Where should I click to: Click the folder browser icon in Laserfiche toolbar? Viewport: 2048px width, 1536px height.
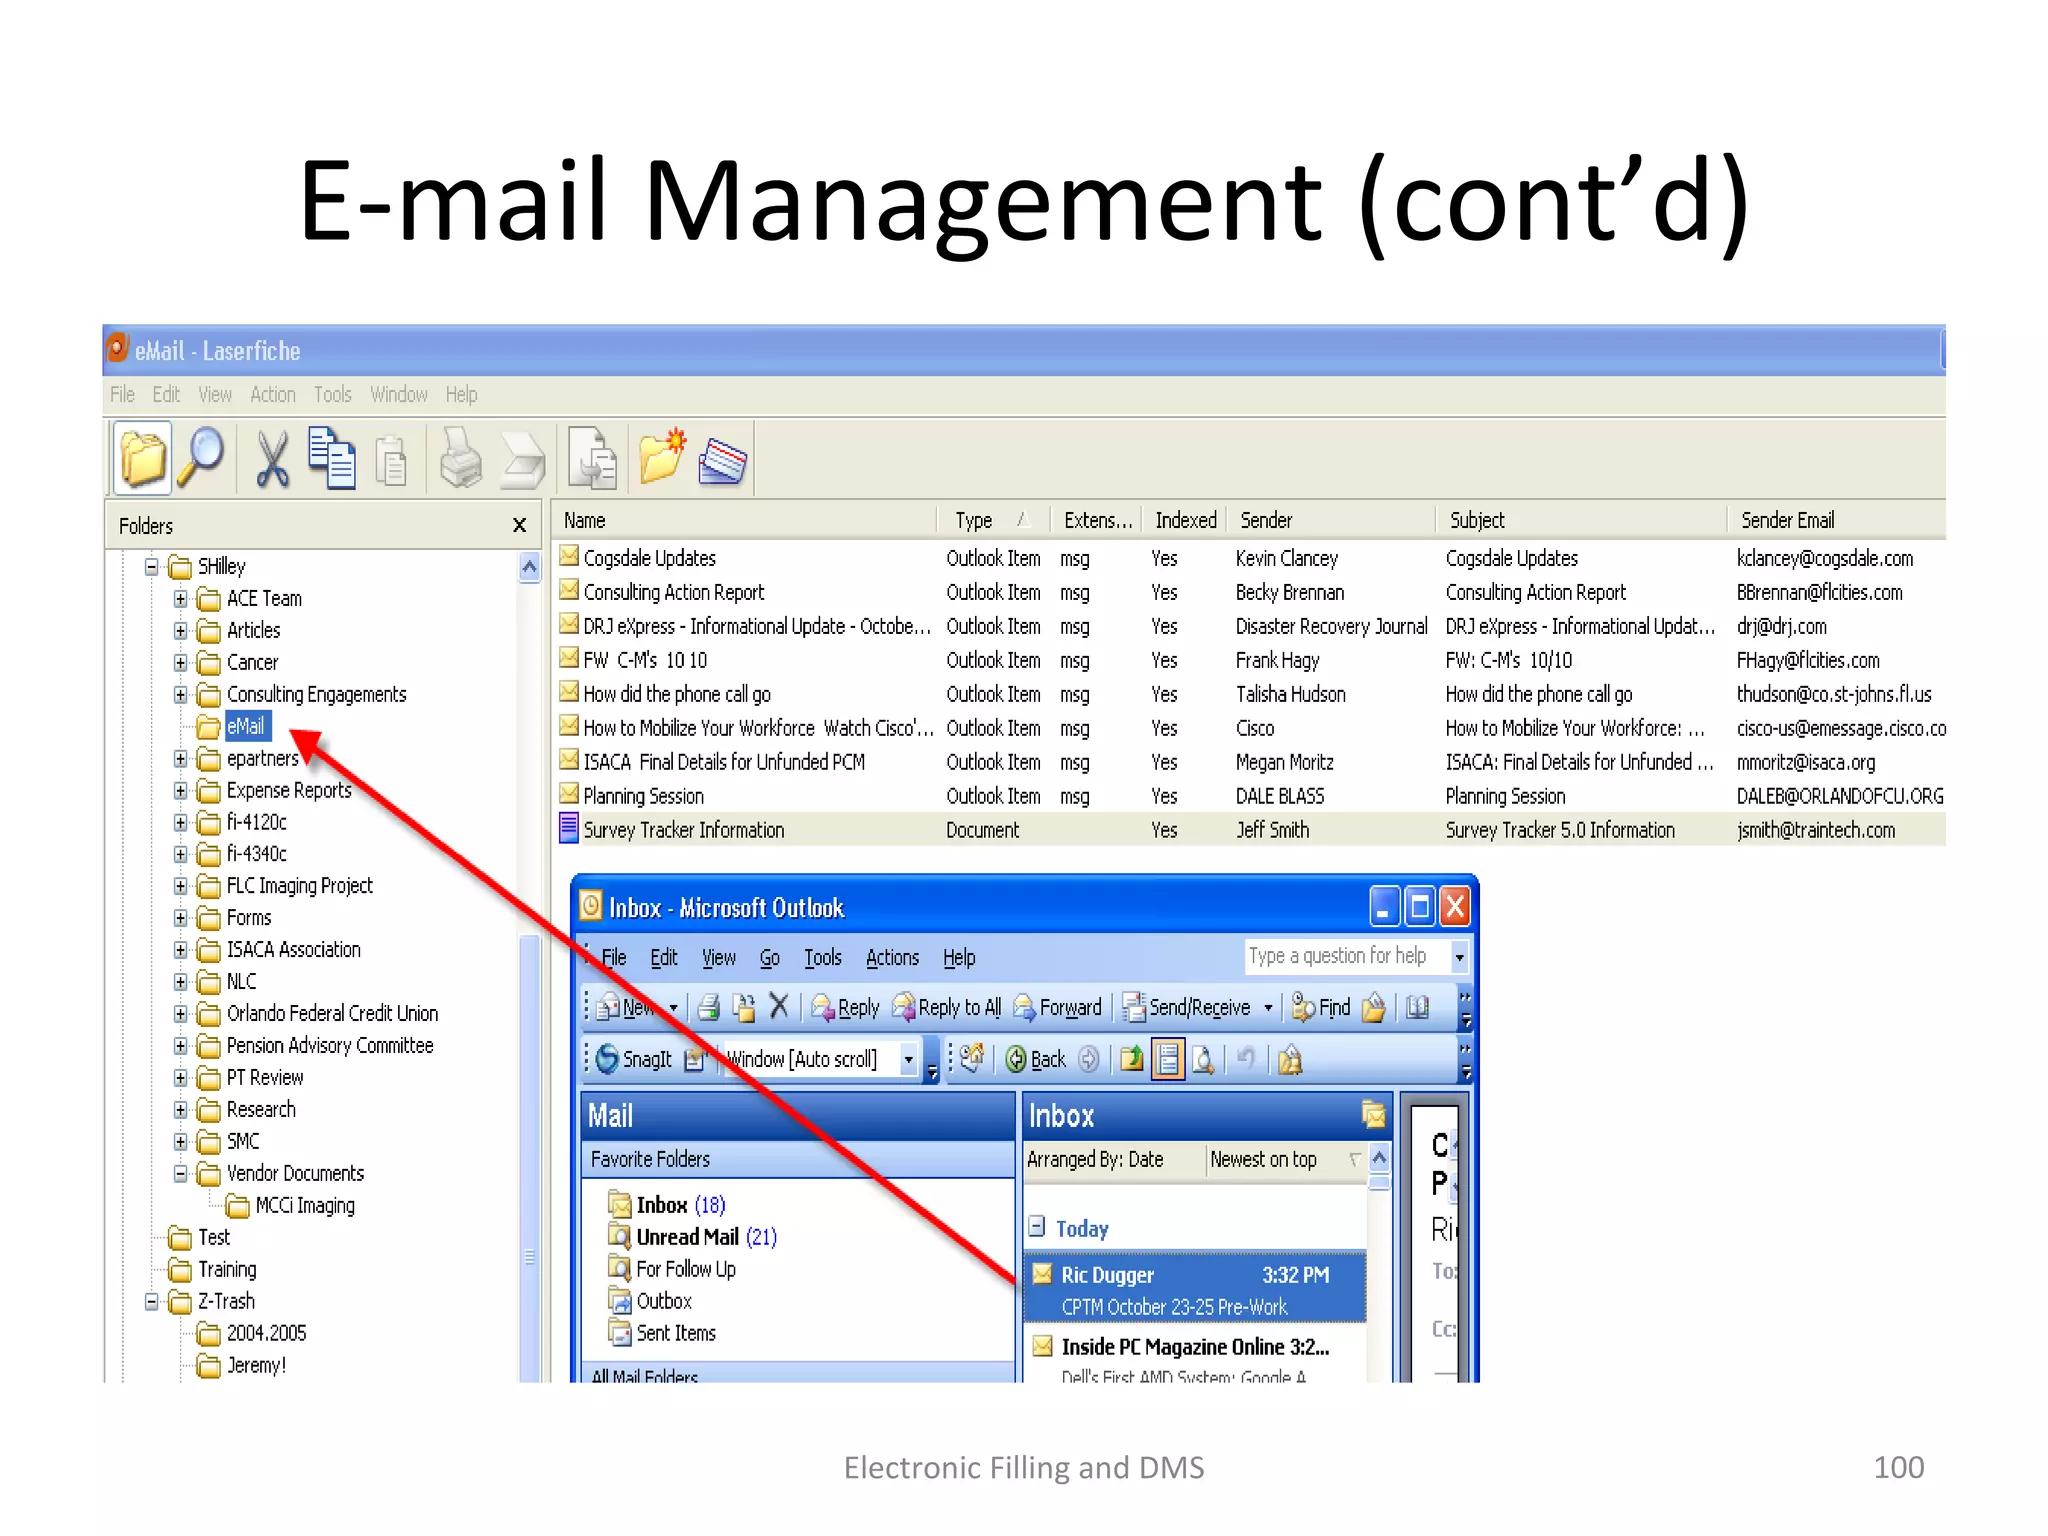tap(143, 459)
